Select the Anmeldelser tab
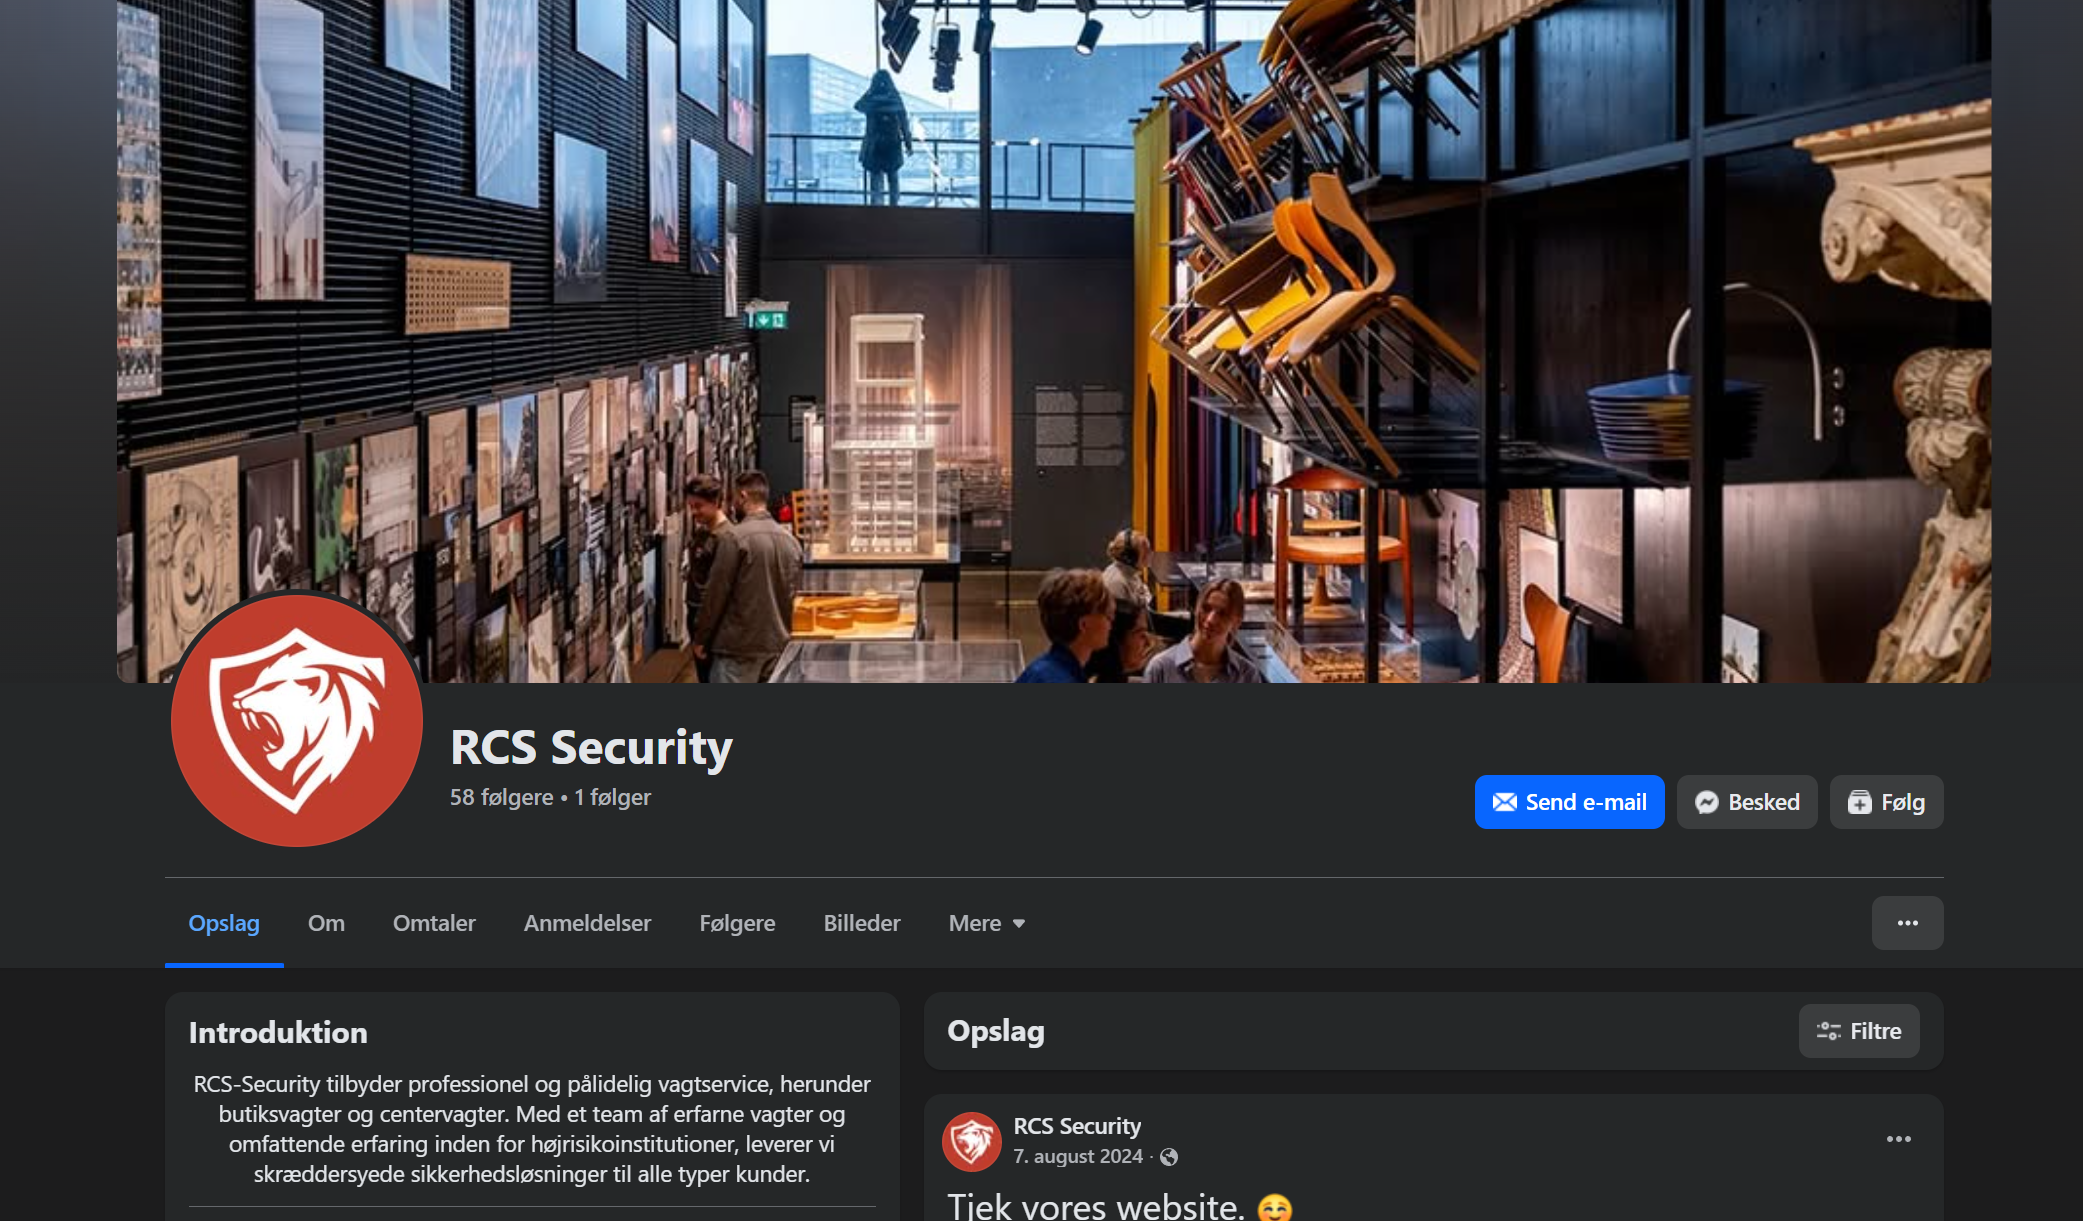The image size is (2083, 1221). (587, 923)
